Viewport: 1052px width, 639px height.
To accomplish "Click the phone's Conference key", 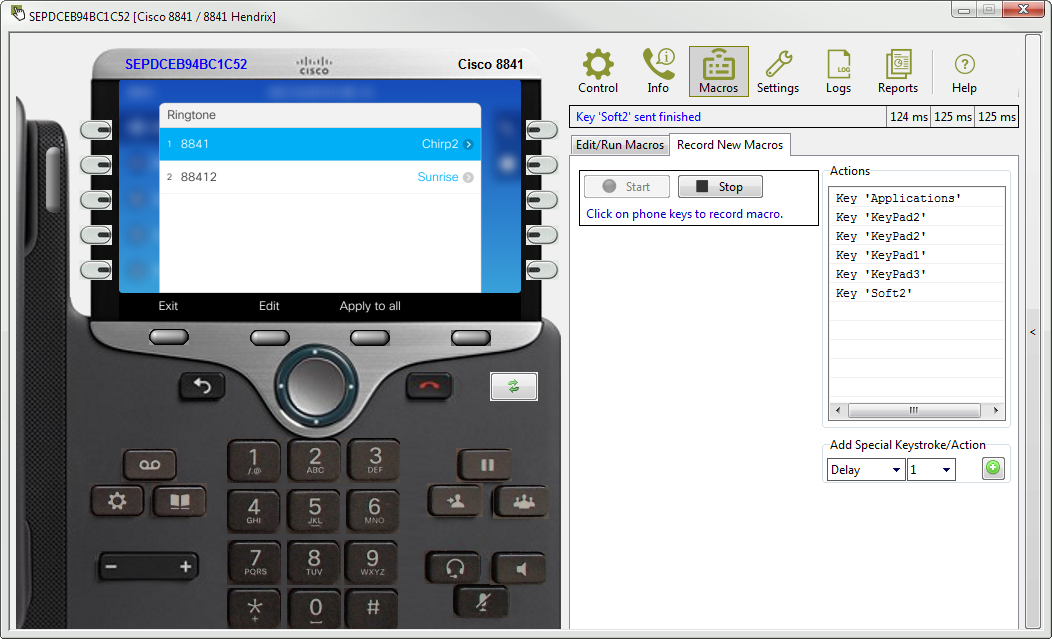I will 523,501.
